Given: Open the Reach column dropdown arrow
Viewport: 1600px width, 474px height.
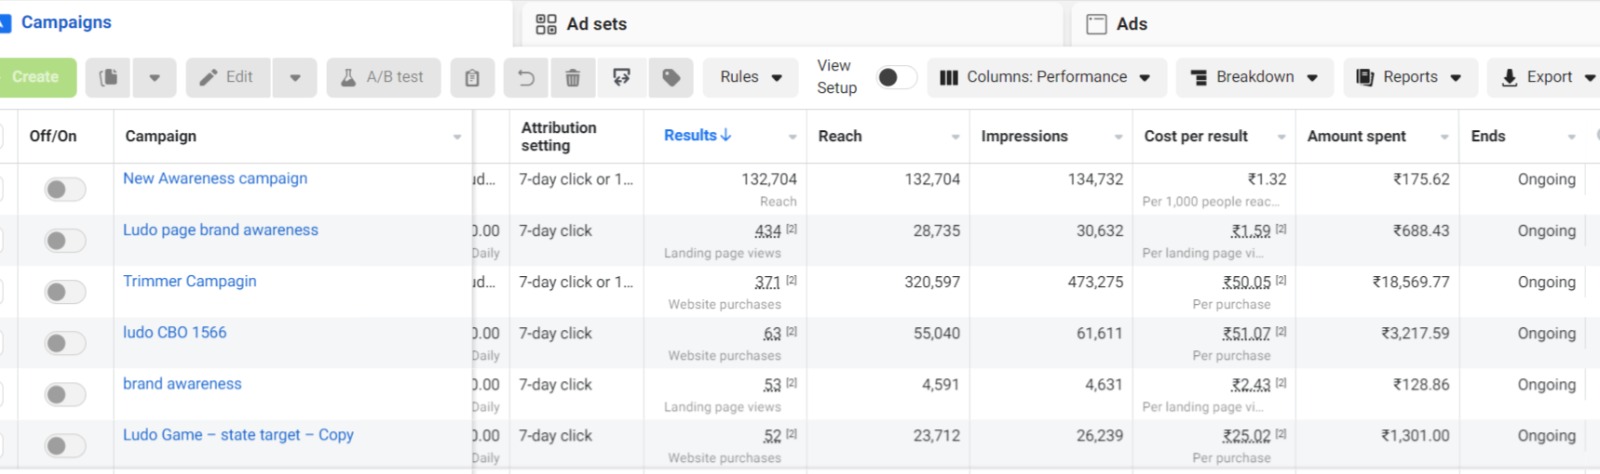Looking at the screenshot, I should pos(955,137).
